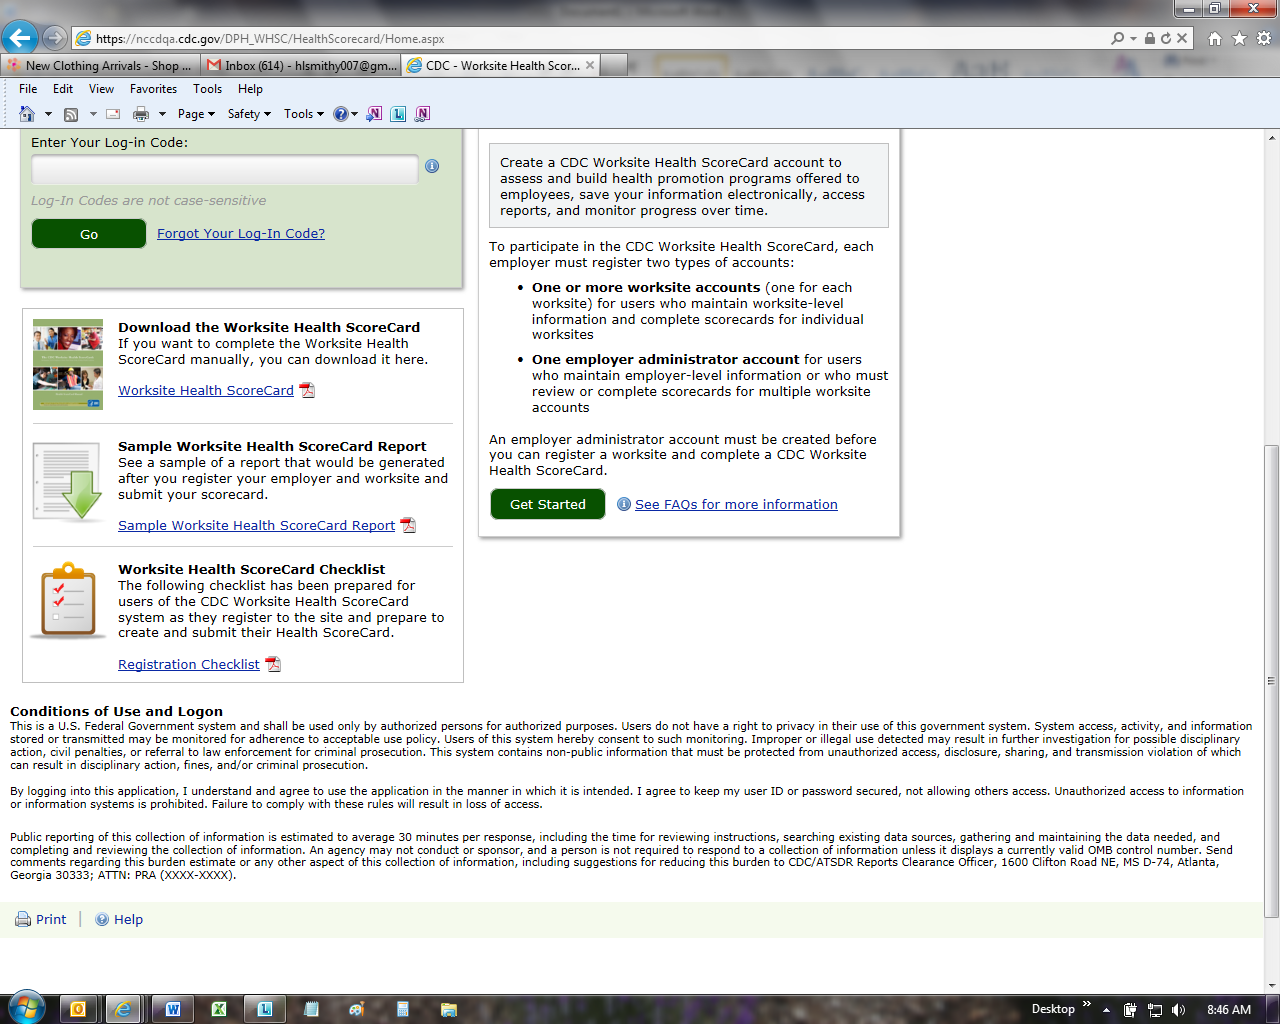Open the Page dropdown menu
The image size is (1280, 1024).
[x=196, y=114]
